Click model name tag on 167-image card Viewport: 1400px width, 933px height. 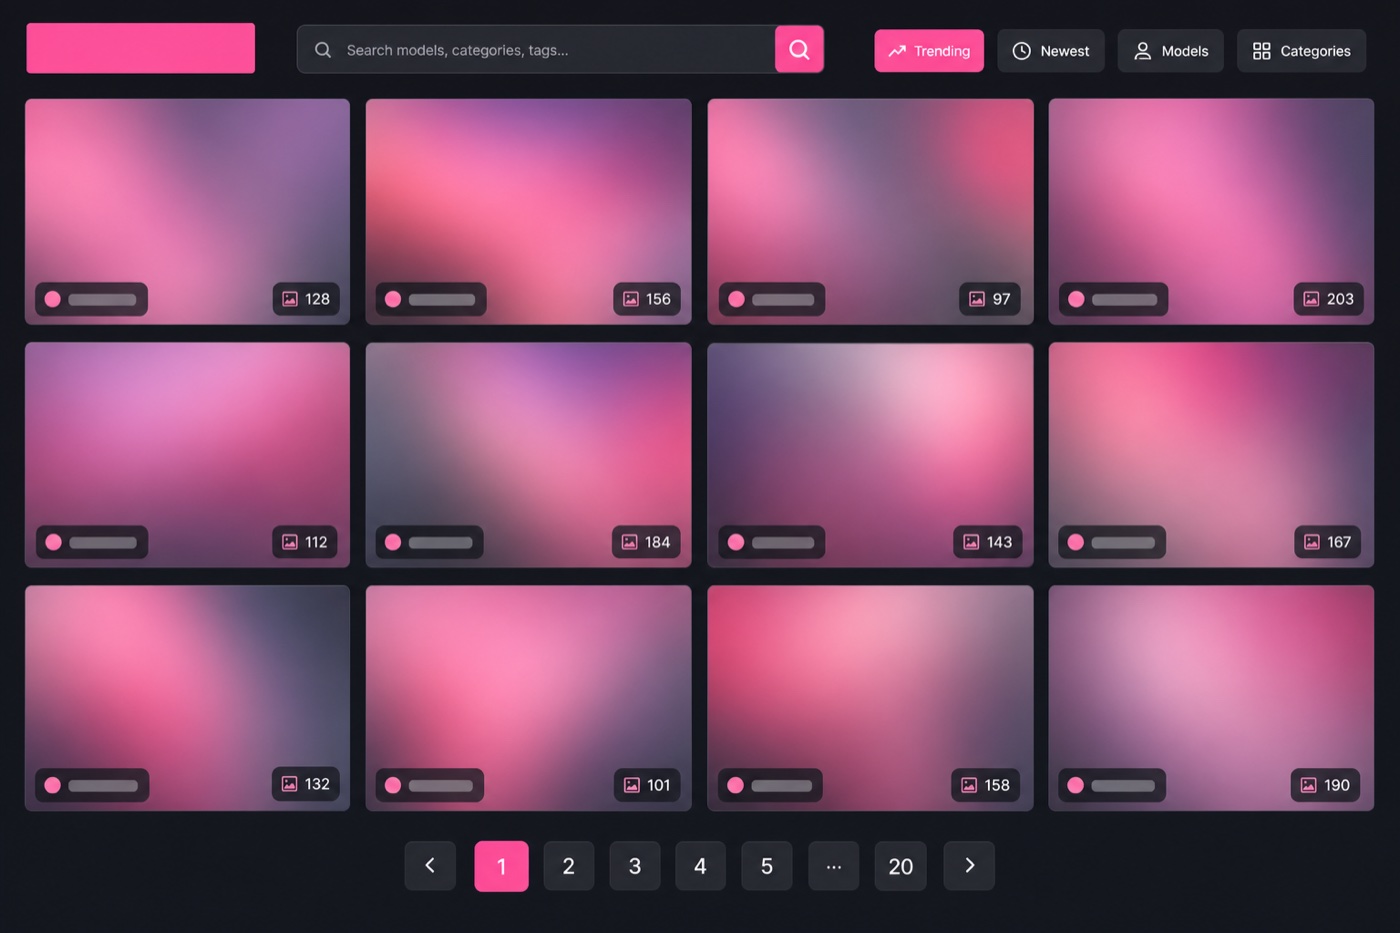(1112, 542)
